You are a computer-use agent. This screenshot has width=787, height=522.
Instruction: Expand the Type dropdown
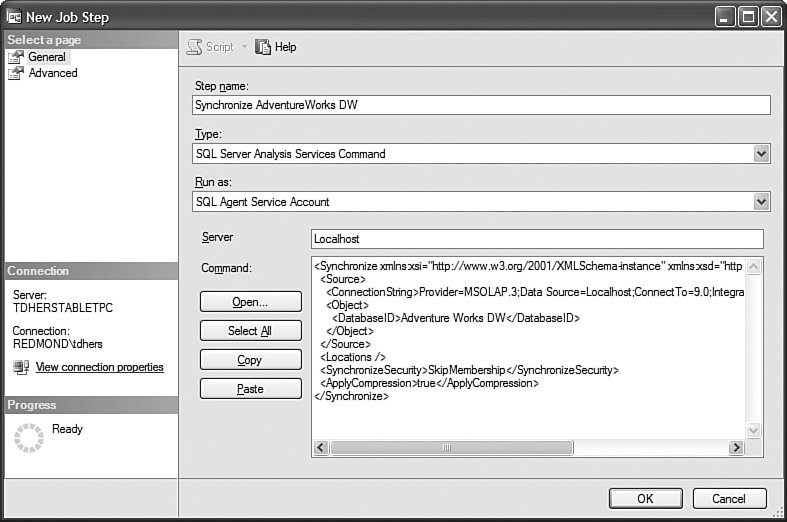point(761,154)
